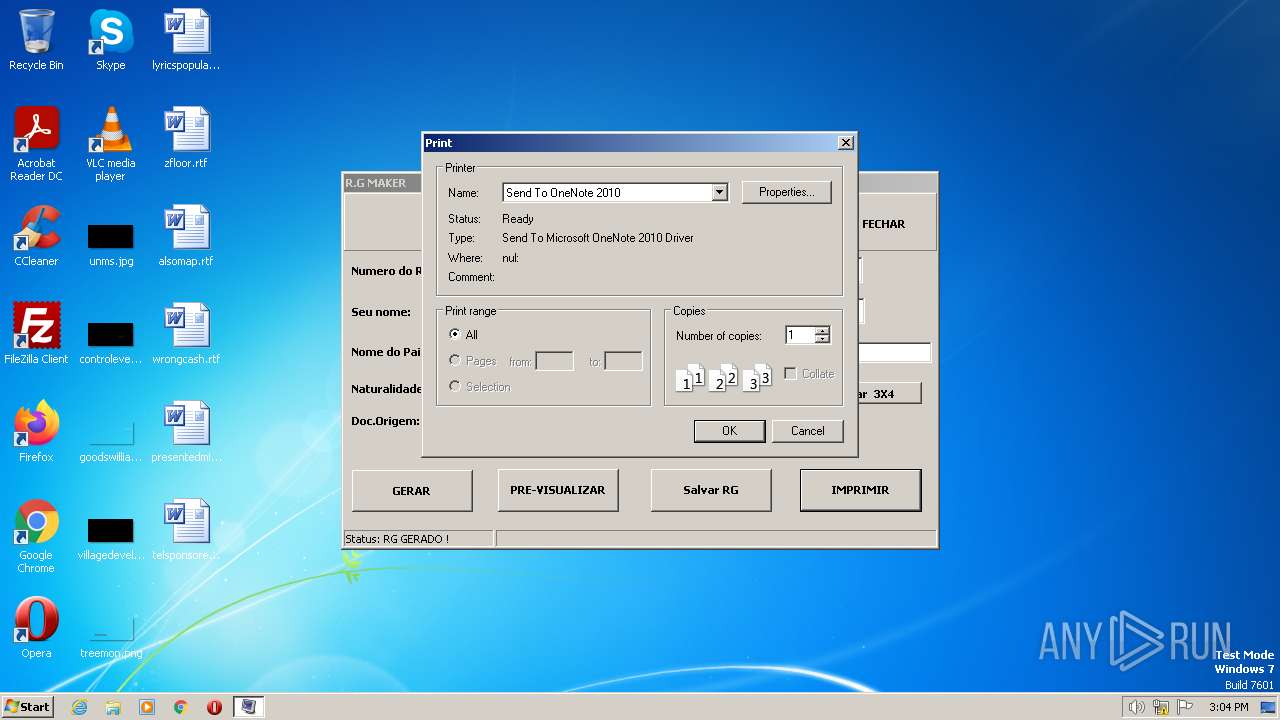Toggle the Collate checkbox
This screenshot has height=720, width=1280.
click(x=809, y=374)
